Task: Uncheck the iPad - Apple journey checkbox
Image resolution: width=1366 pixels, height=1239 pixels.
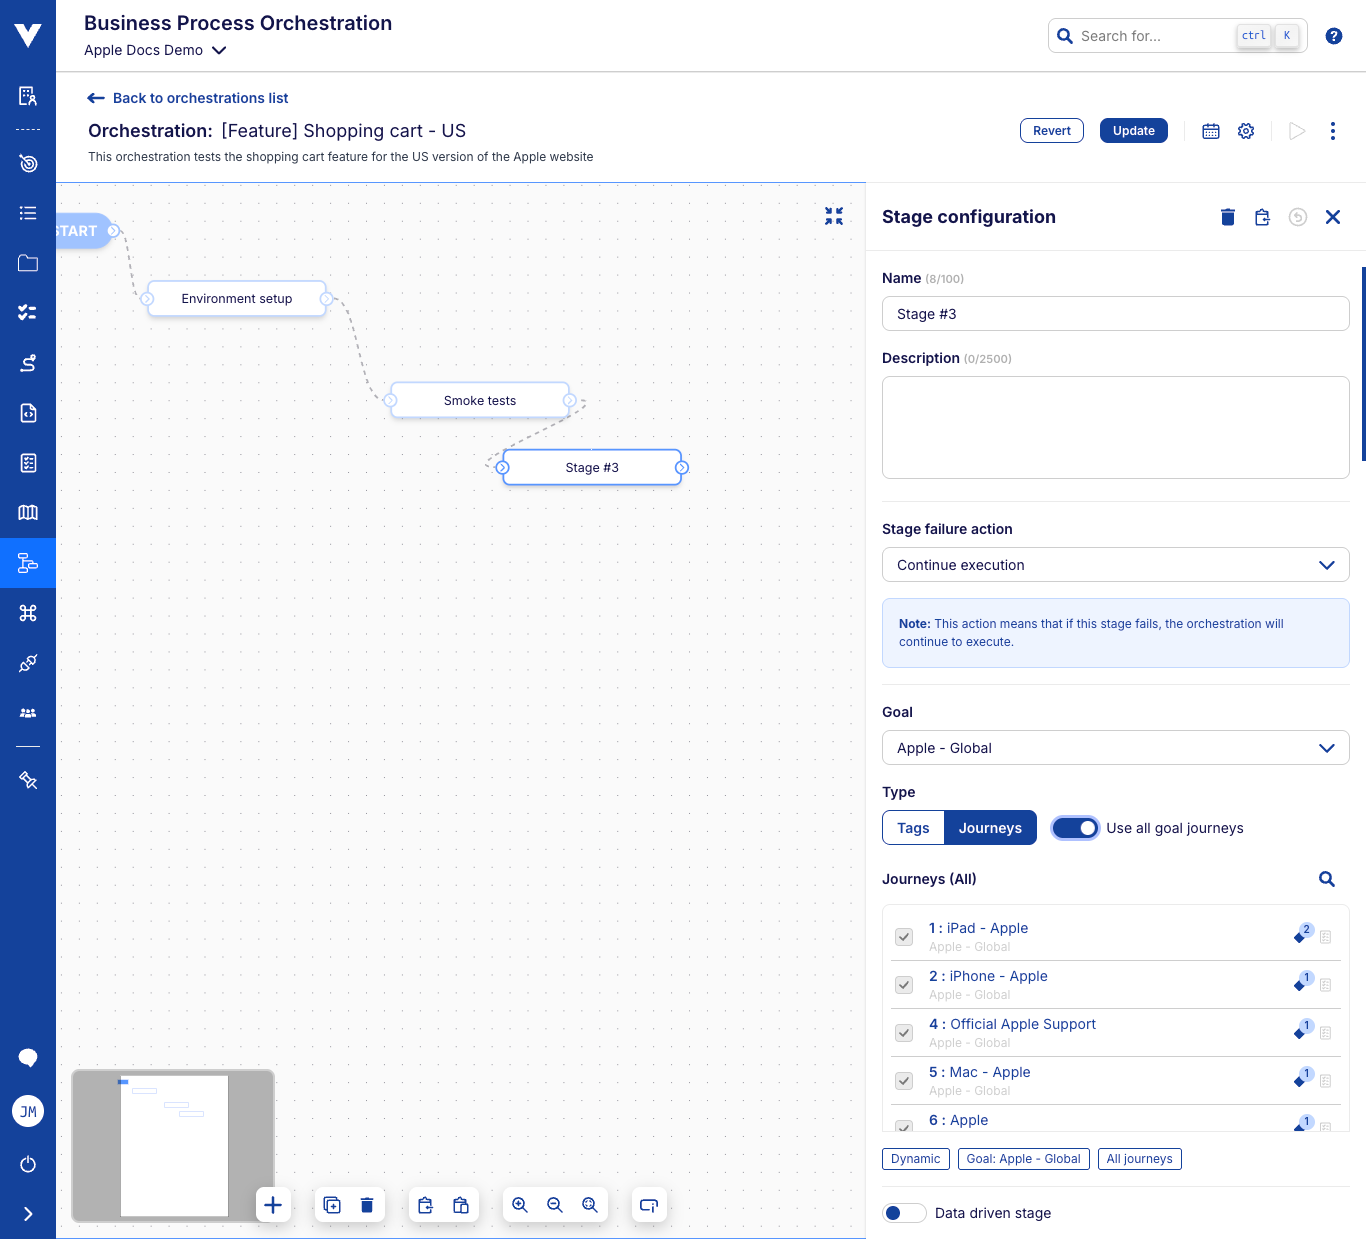Action: [x=904, y=937]
